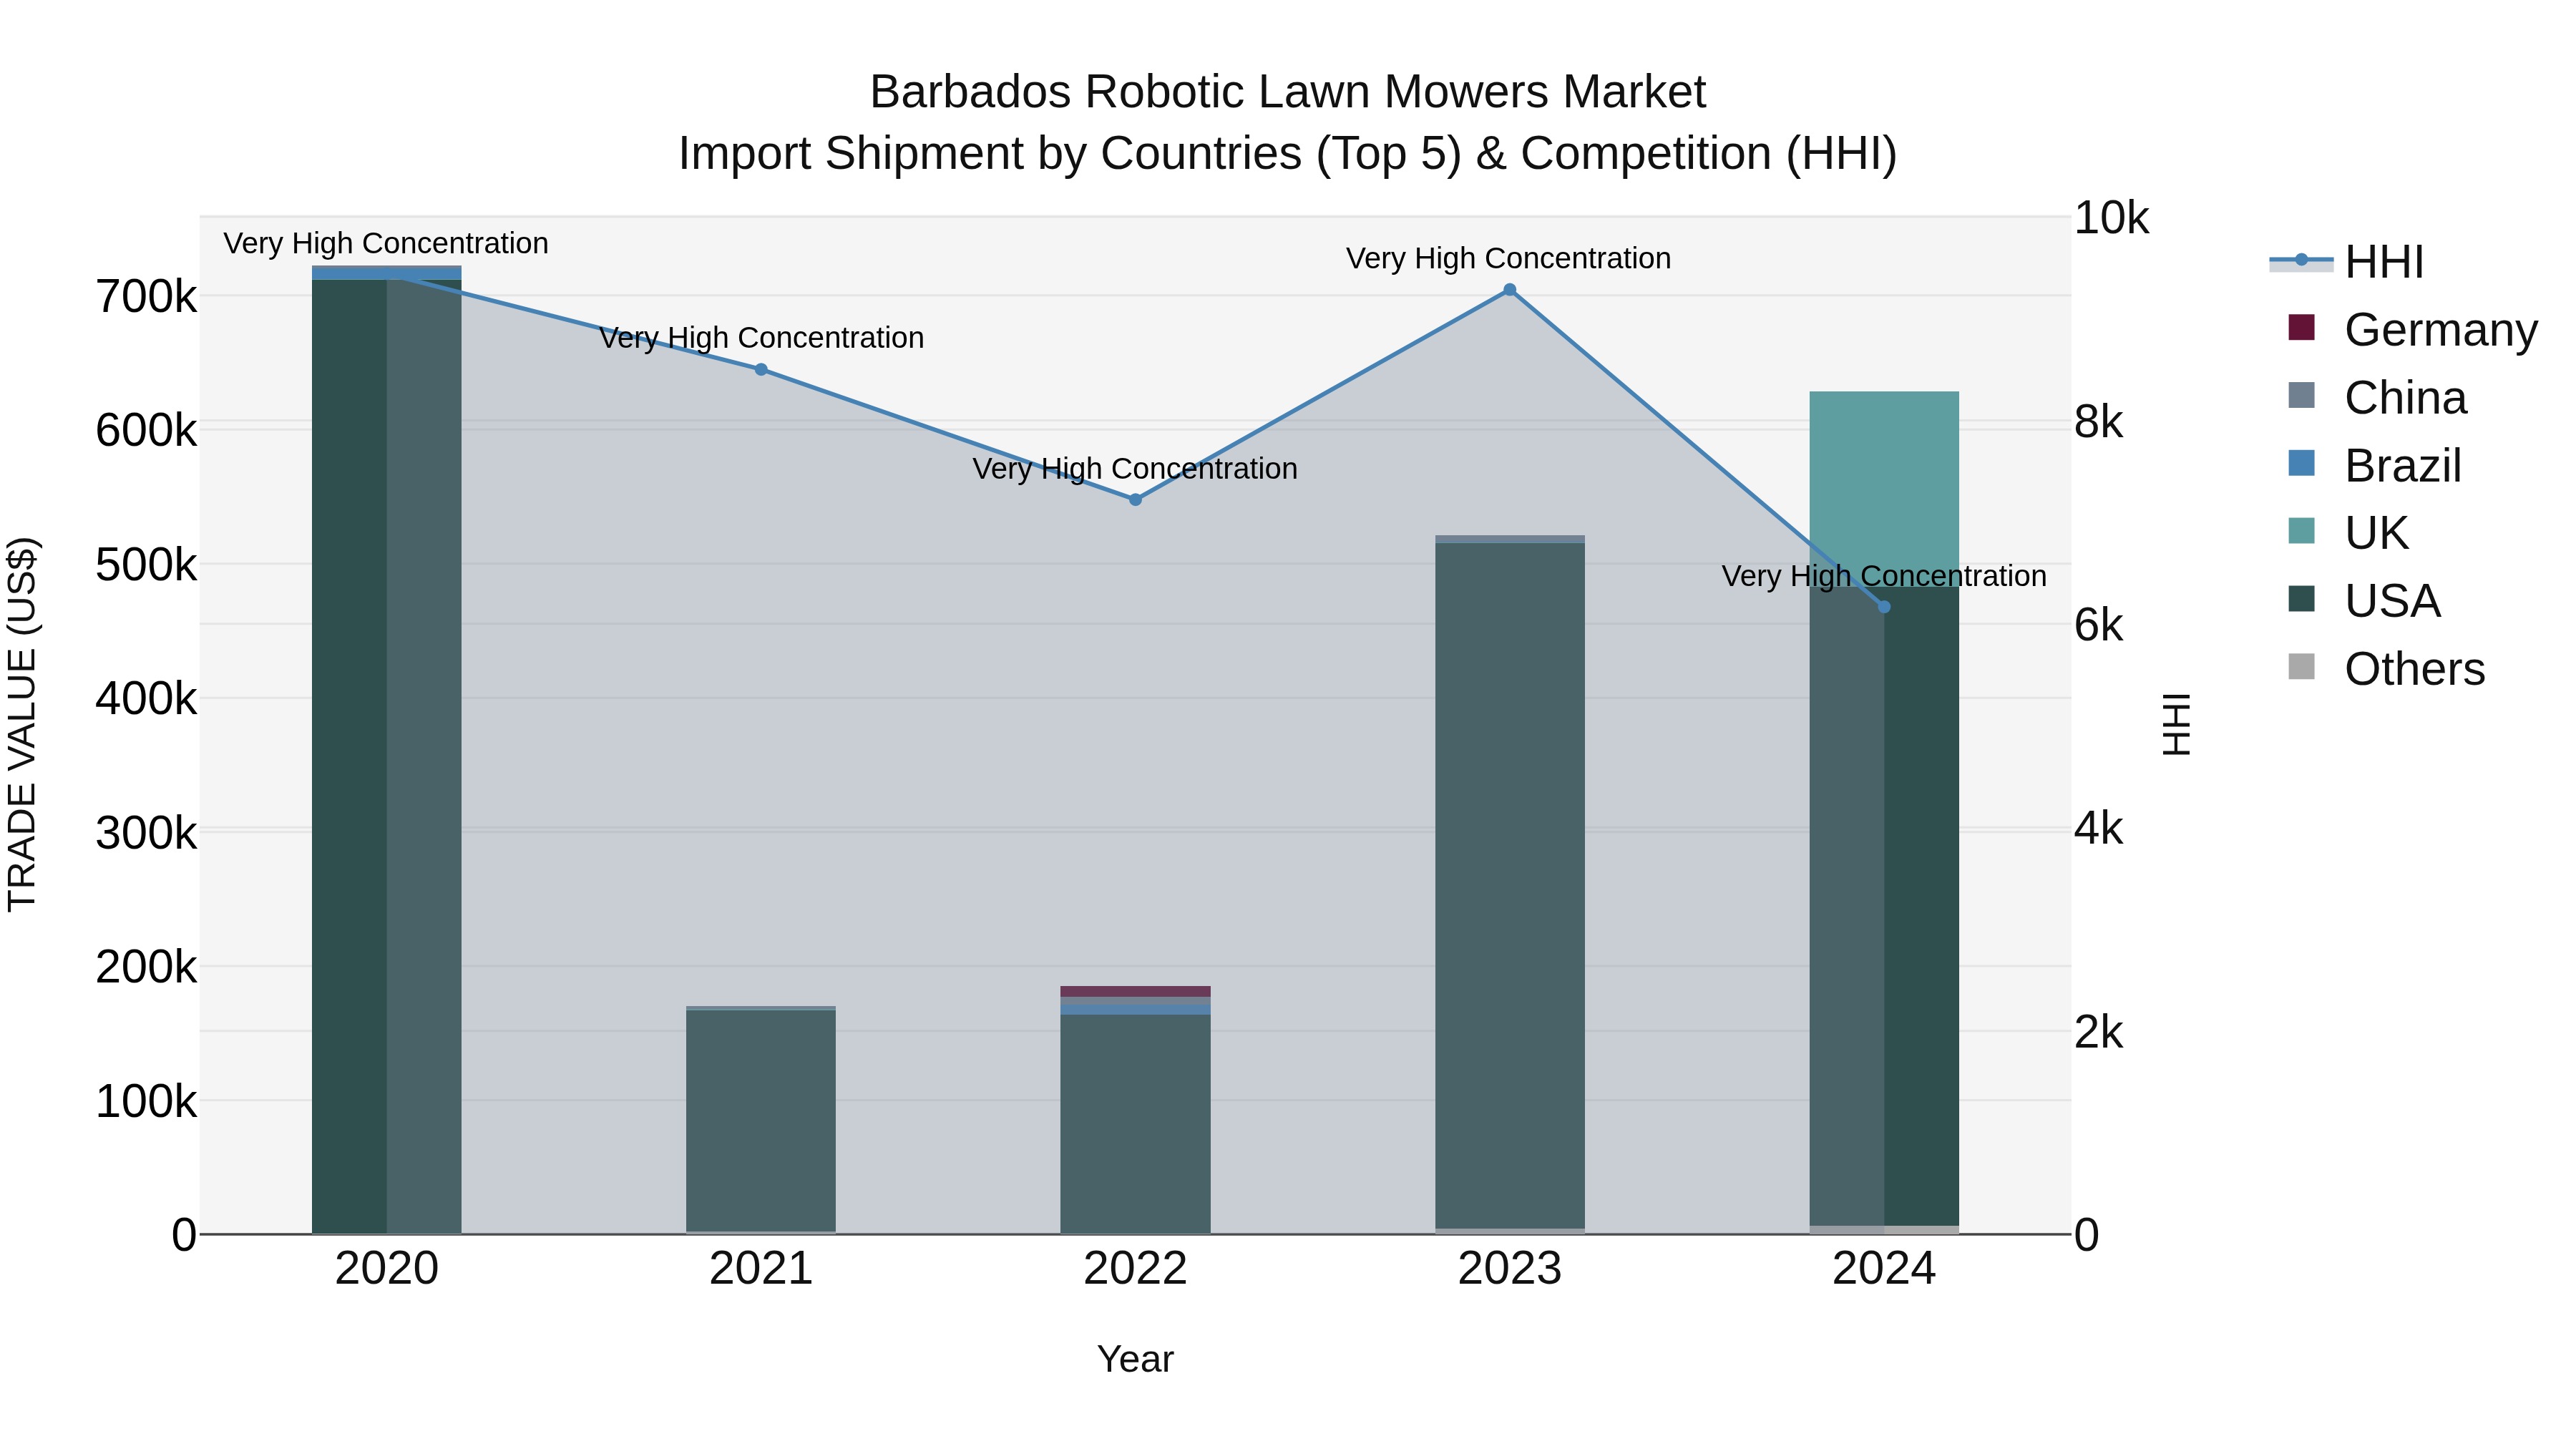Toggle the HHI line legend entry
The height and width of the screenshot is (1449, 2576).
(x=2346, y=262)
